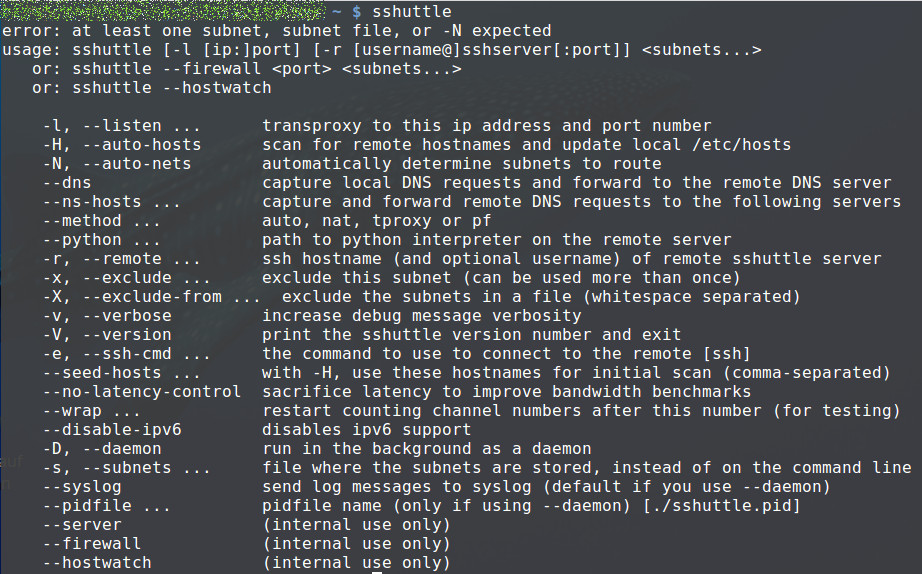Click the 'sshuttle' command at the prompt
The height and width of the screenshot is (574, 922).
[412, 12]
